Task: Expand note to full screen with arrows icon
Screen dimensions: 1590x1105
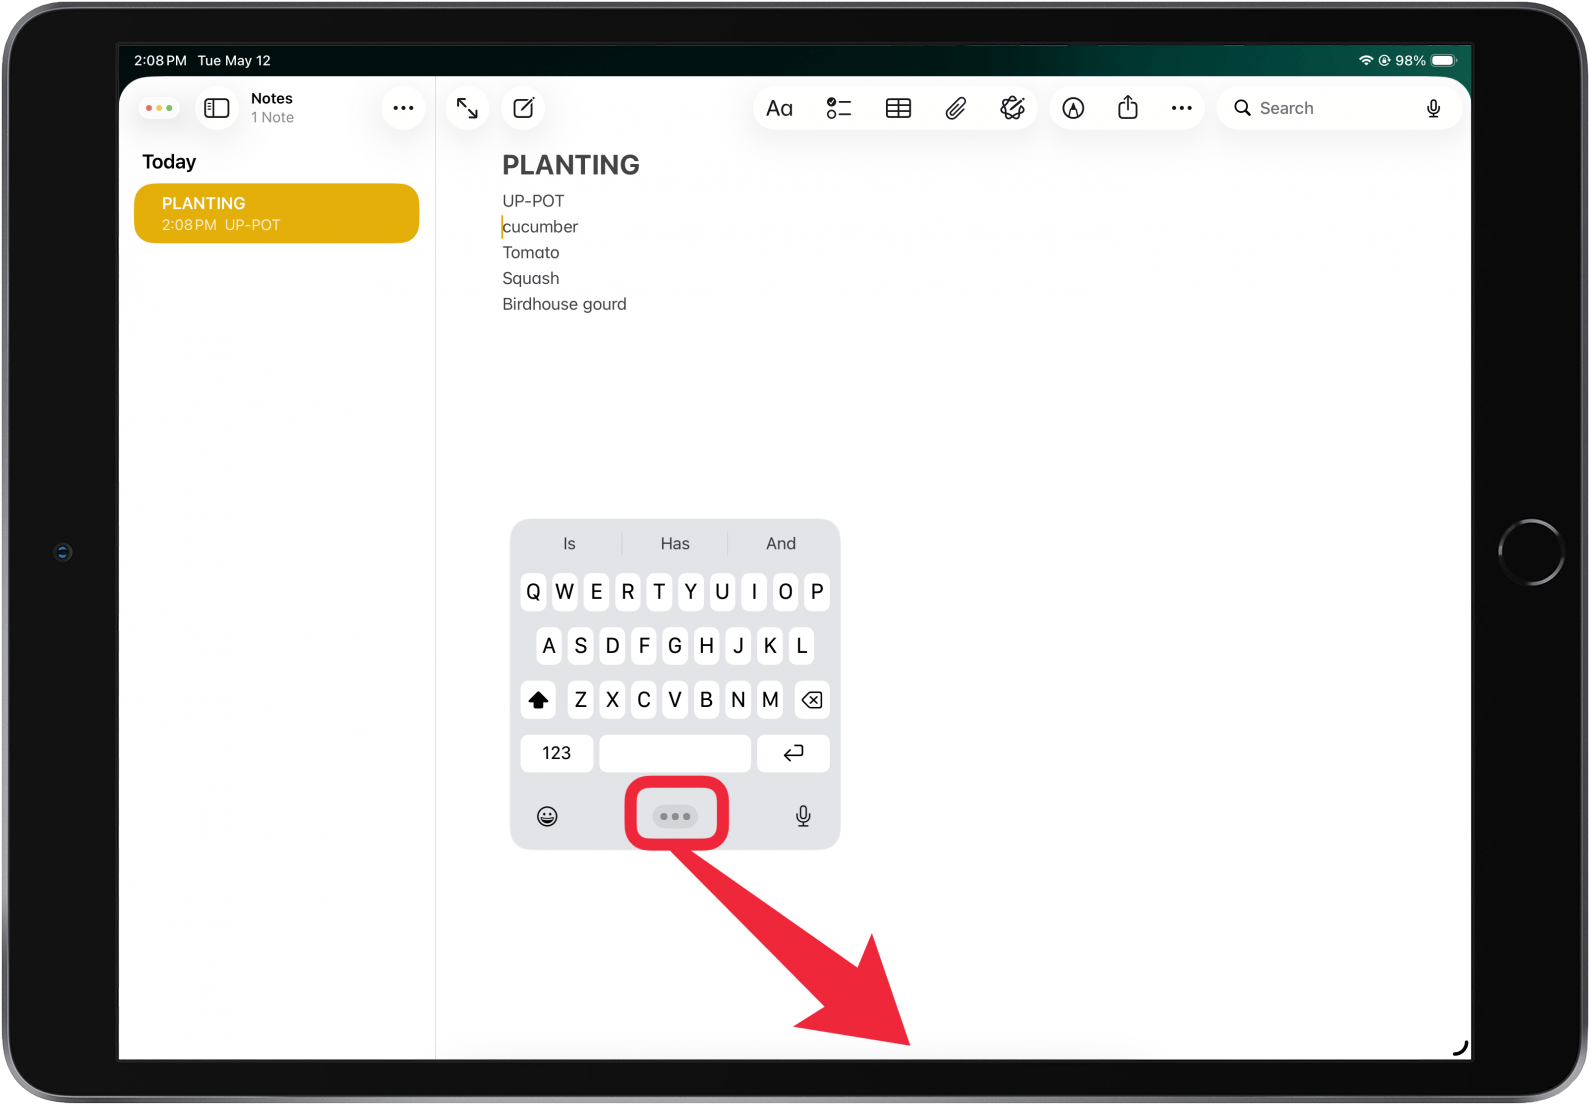Action: tap(467, 108)
